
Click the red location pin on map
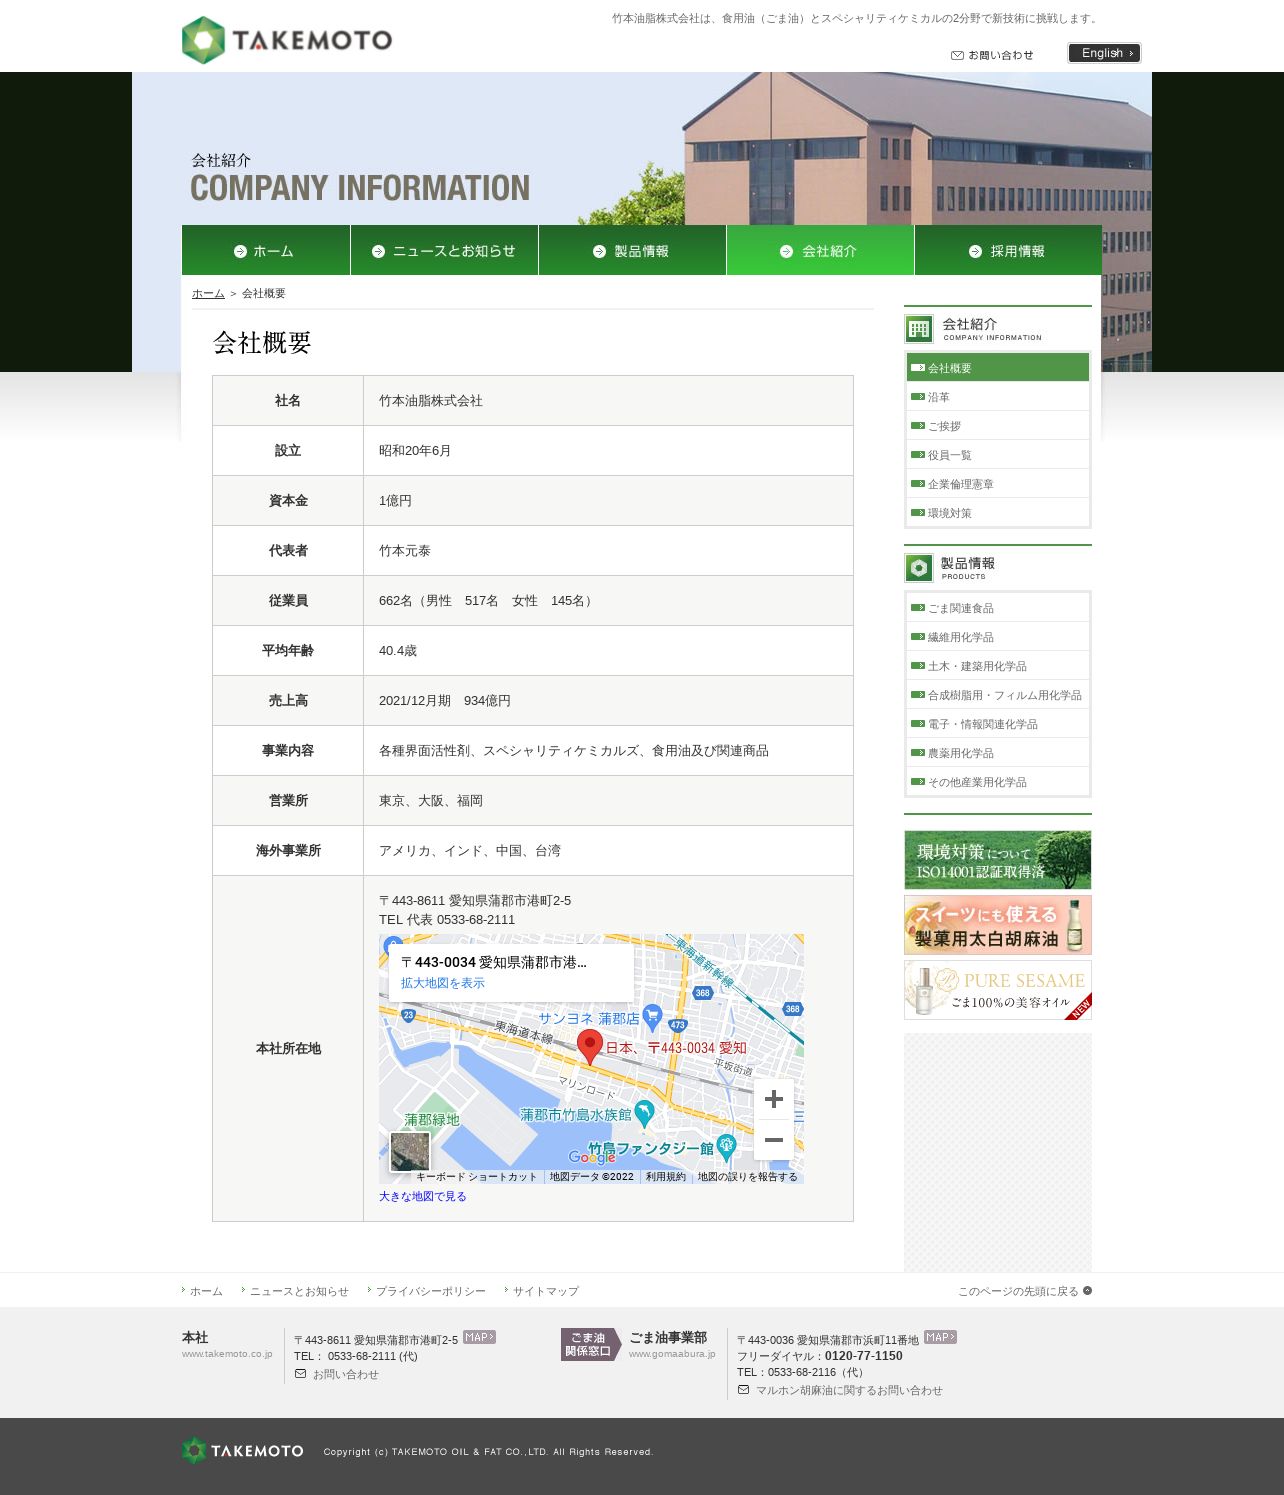click(x=590, y=1046)
